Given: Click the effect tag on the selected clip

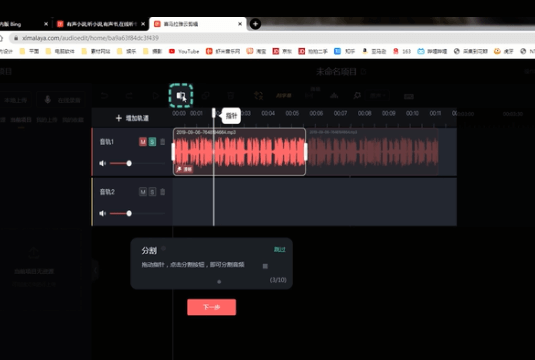Looking at the screenshot, I should tap(184, 169).
